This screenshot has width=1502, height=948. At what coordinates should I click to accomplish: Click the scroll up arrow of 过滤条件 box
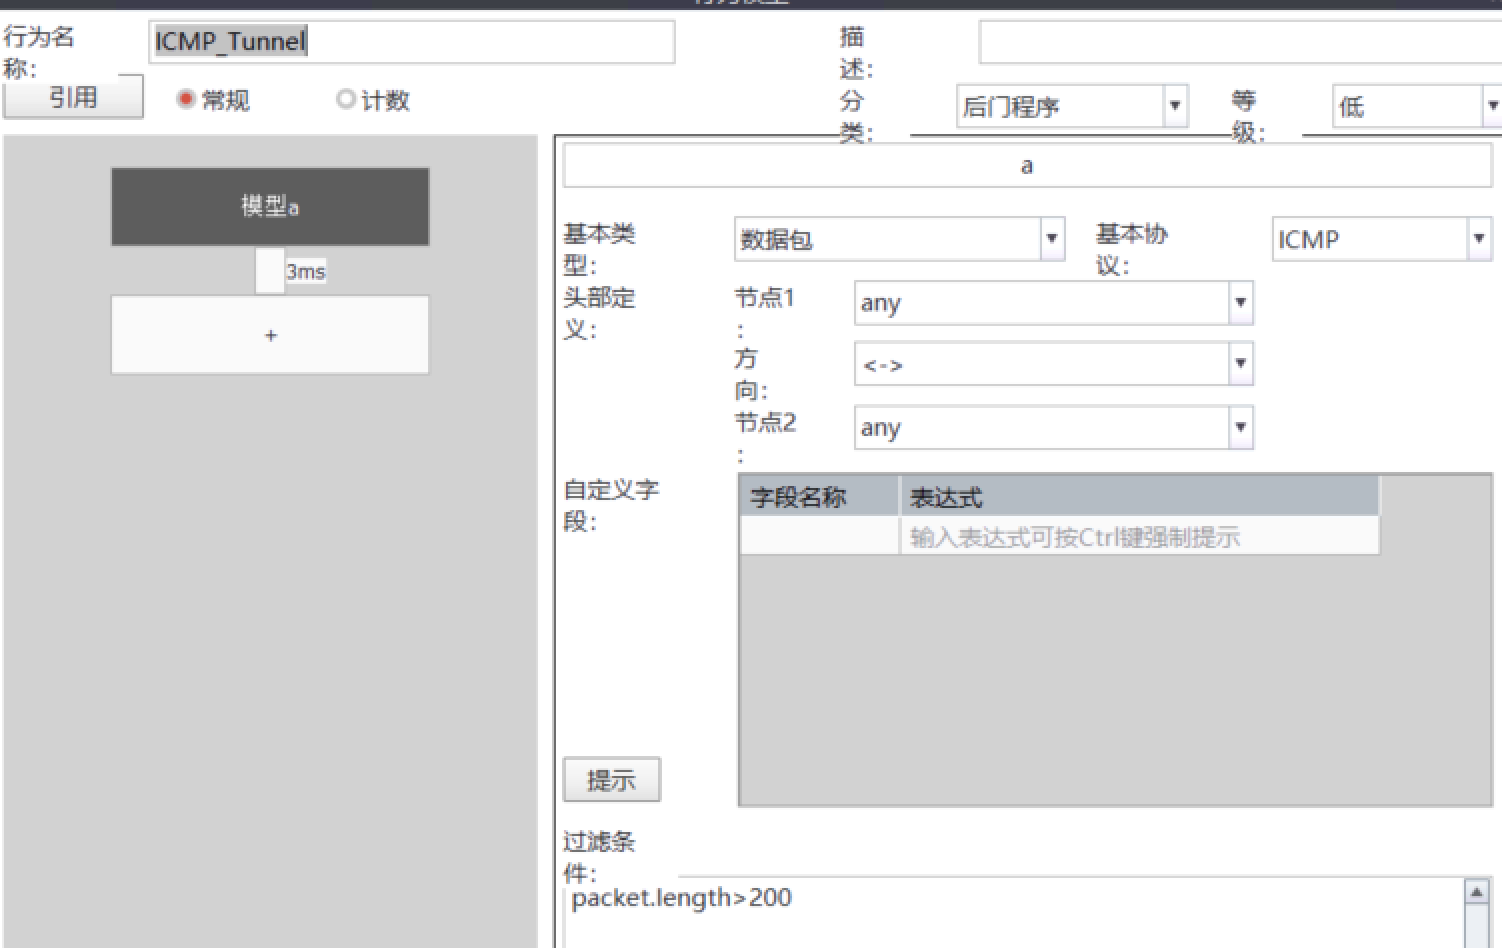pos(1476,892)
